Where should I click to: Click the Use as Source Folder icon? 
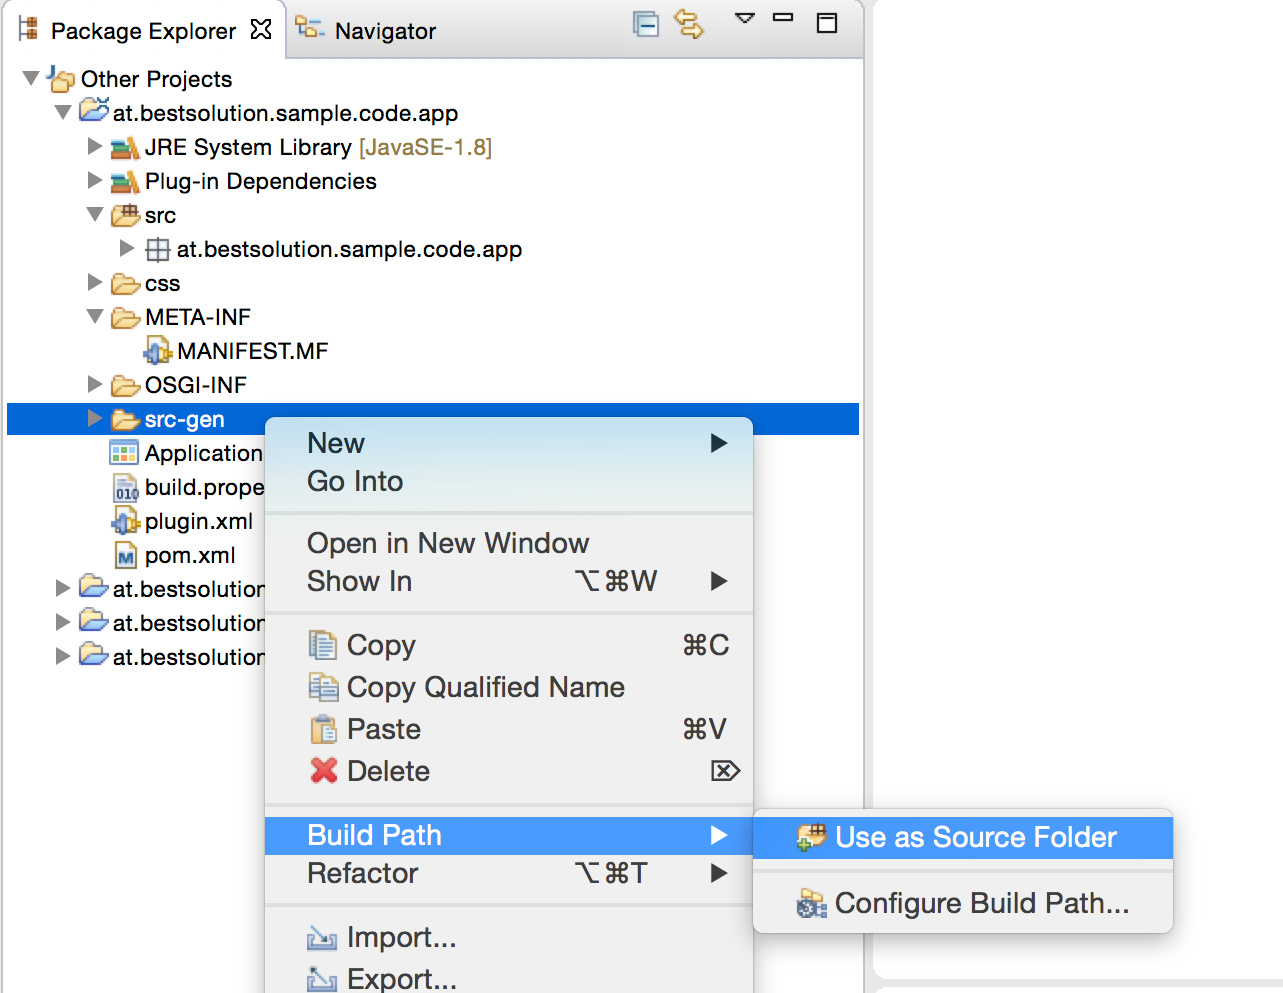point(812,836)
